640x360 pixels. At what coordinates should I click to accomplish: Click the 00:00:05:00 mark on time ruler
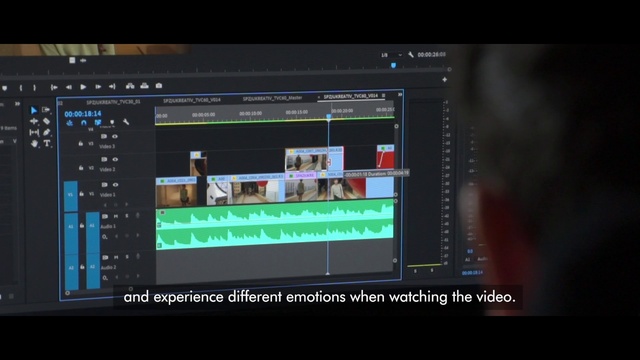tap(203, 115)
